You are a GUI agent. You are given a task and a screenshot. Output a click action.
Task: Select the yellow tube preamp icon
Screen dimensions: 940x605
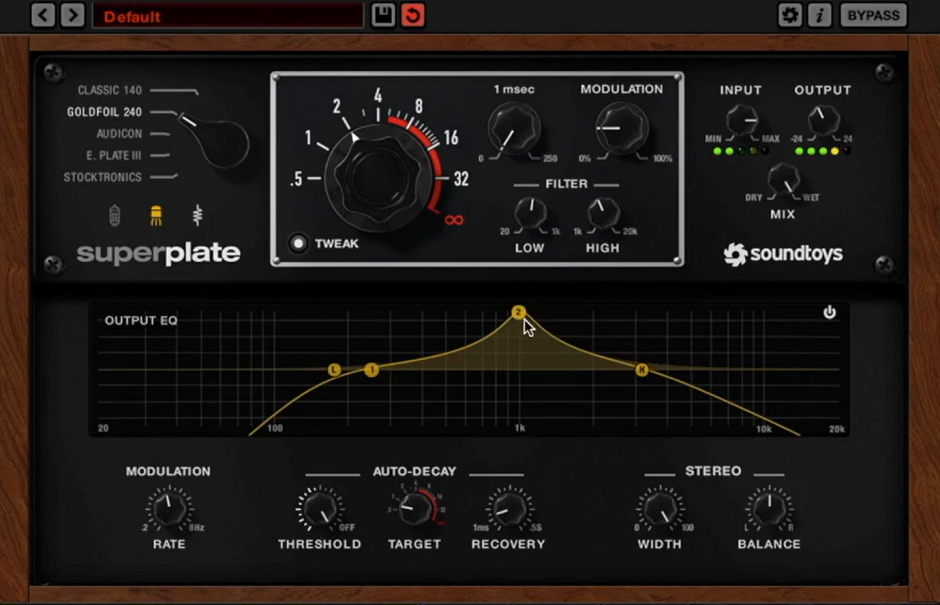(x=156, y=215)
